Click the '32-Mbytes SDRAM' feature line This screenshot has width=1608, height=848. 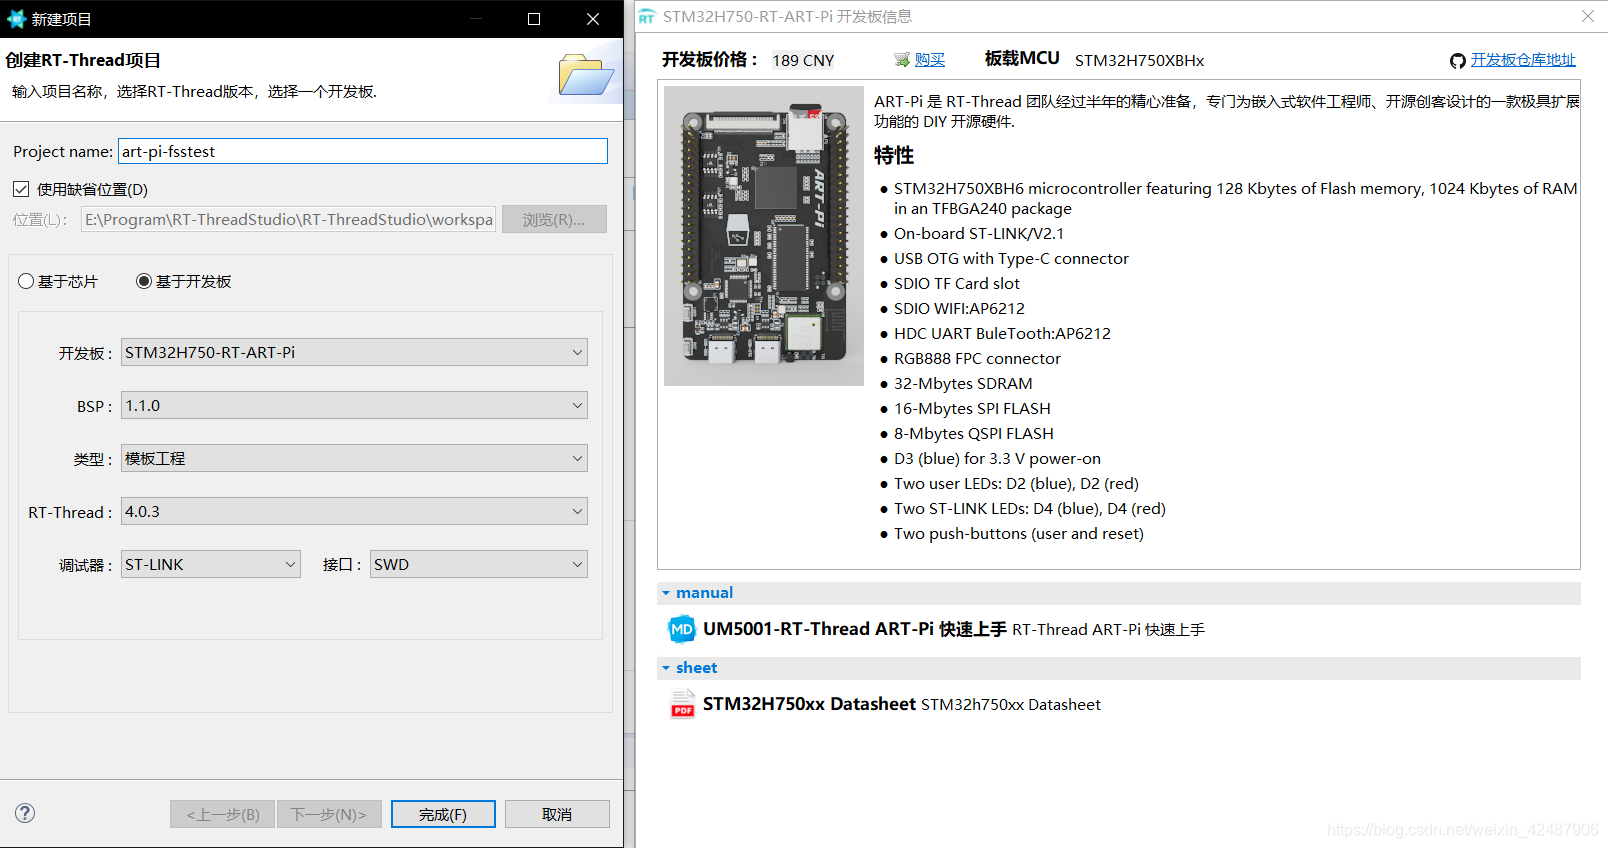963,384
